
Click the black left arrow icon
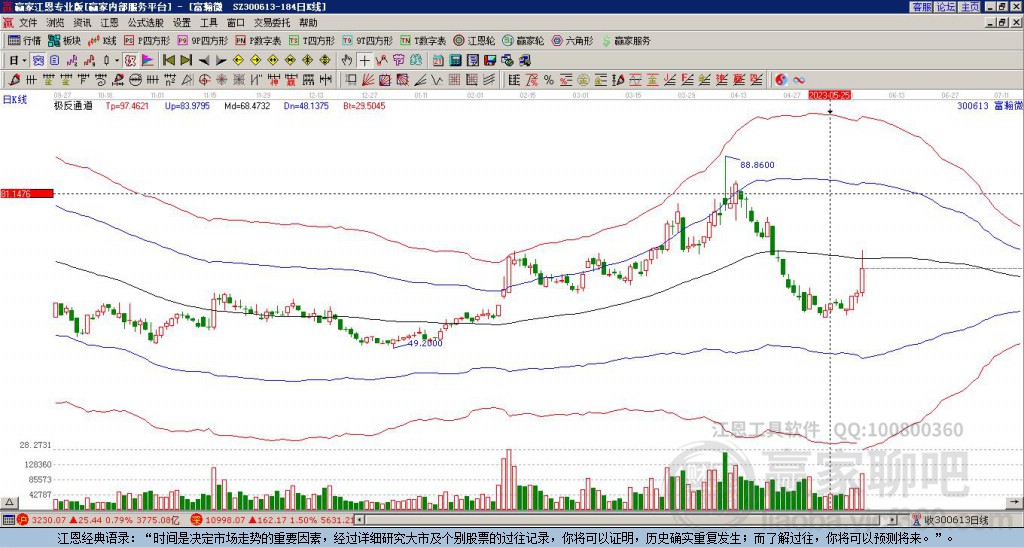(204, 61)
